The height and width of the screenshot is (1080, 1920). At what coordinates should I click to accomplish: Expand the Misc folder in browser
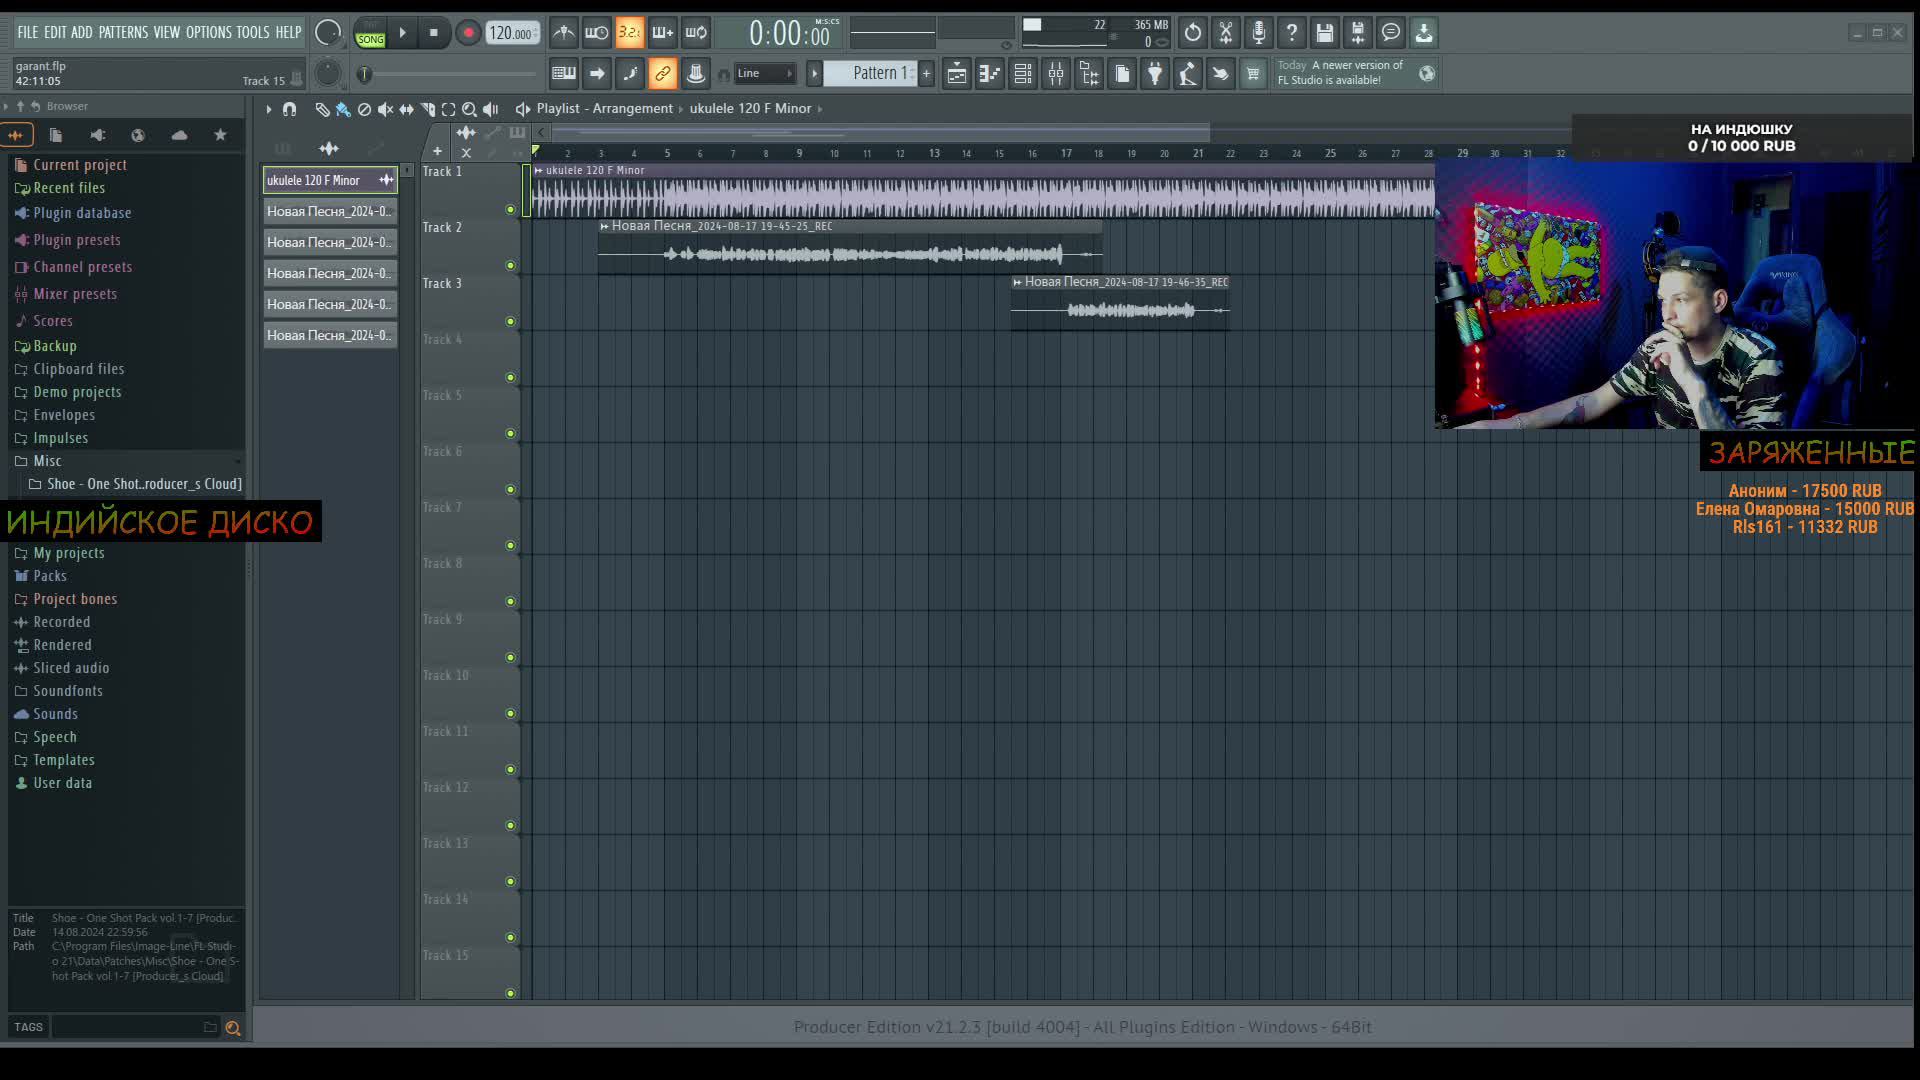[x=47, y=461]
